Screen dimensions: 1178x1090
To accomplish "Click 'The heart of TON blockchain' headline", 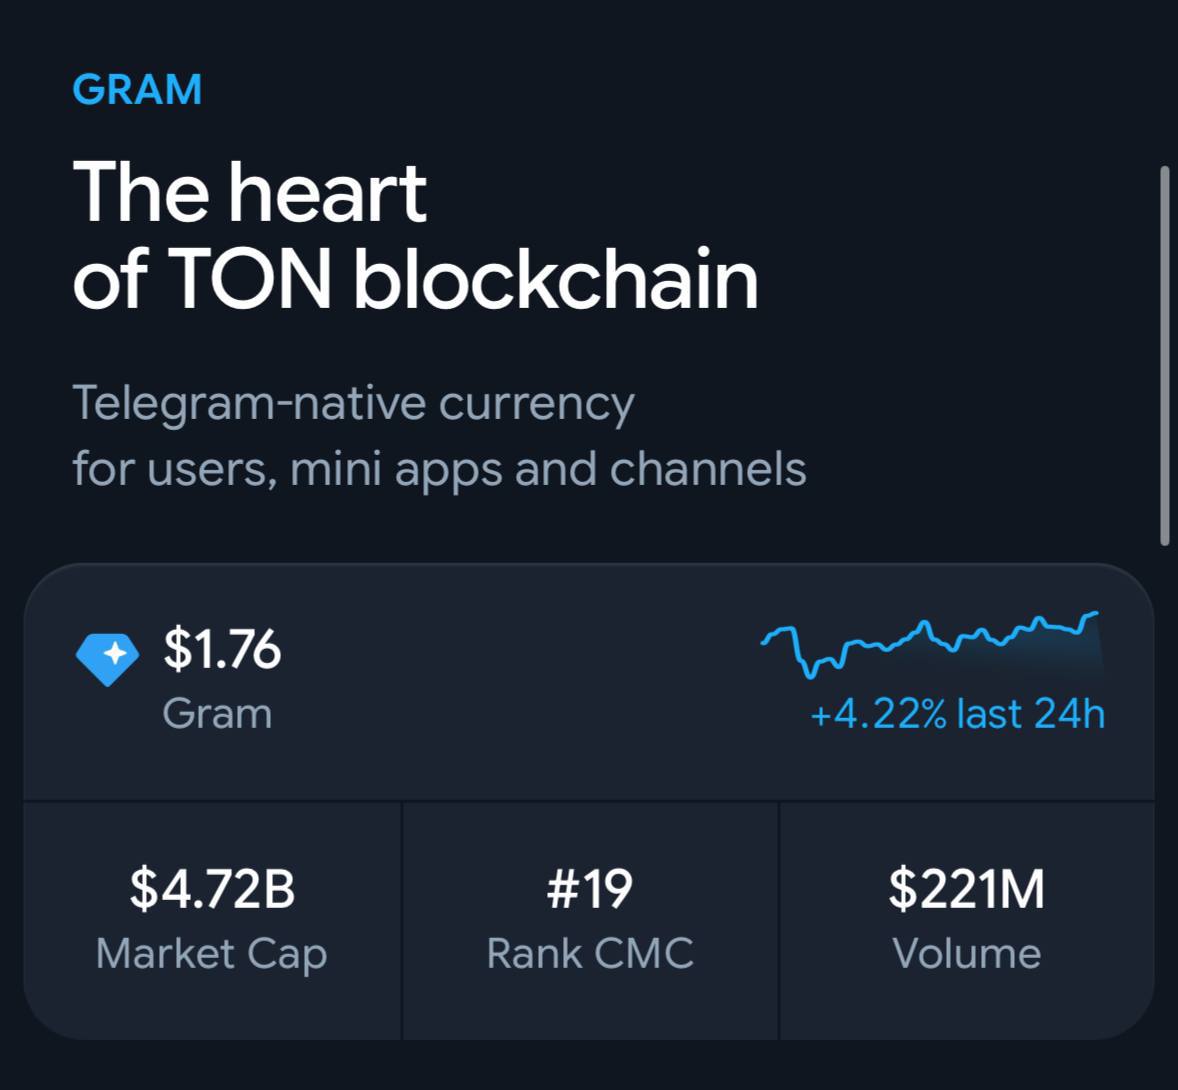I will (415, 235).
